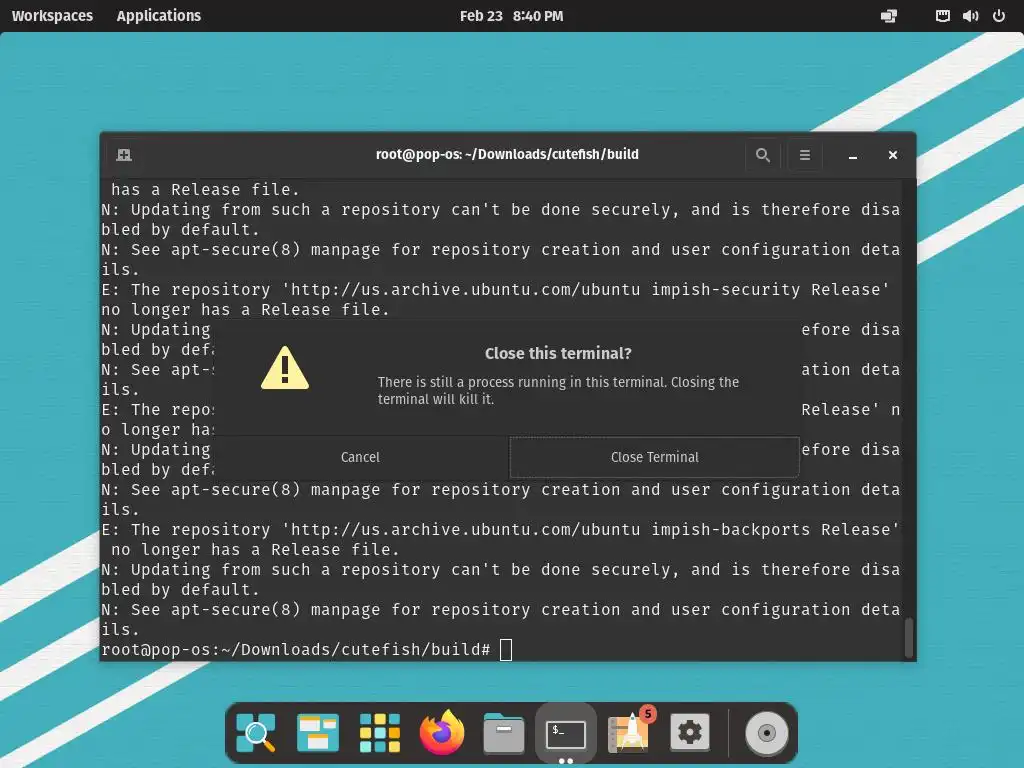Click the calendar-like tray icon
The height and width of the screenshot is (768, 1024).
click(942, 16)
